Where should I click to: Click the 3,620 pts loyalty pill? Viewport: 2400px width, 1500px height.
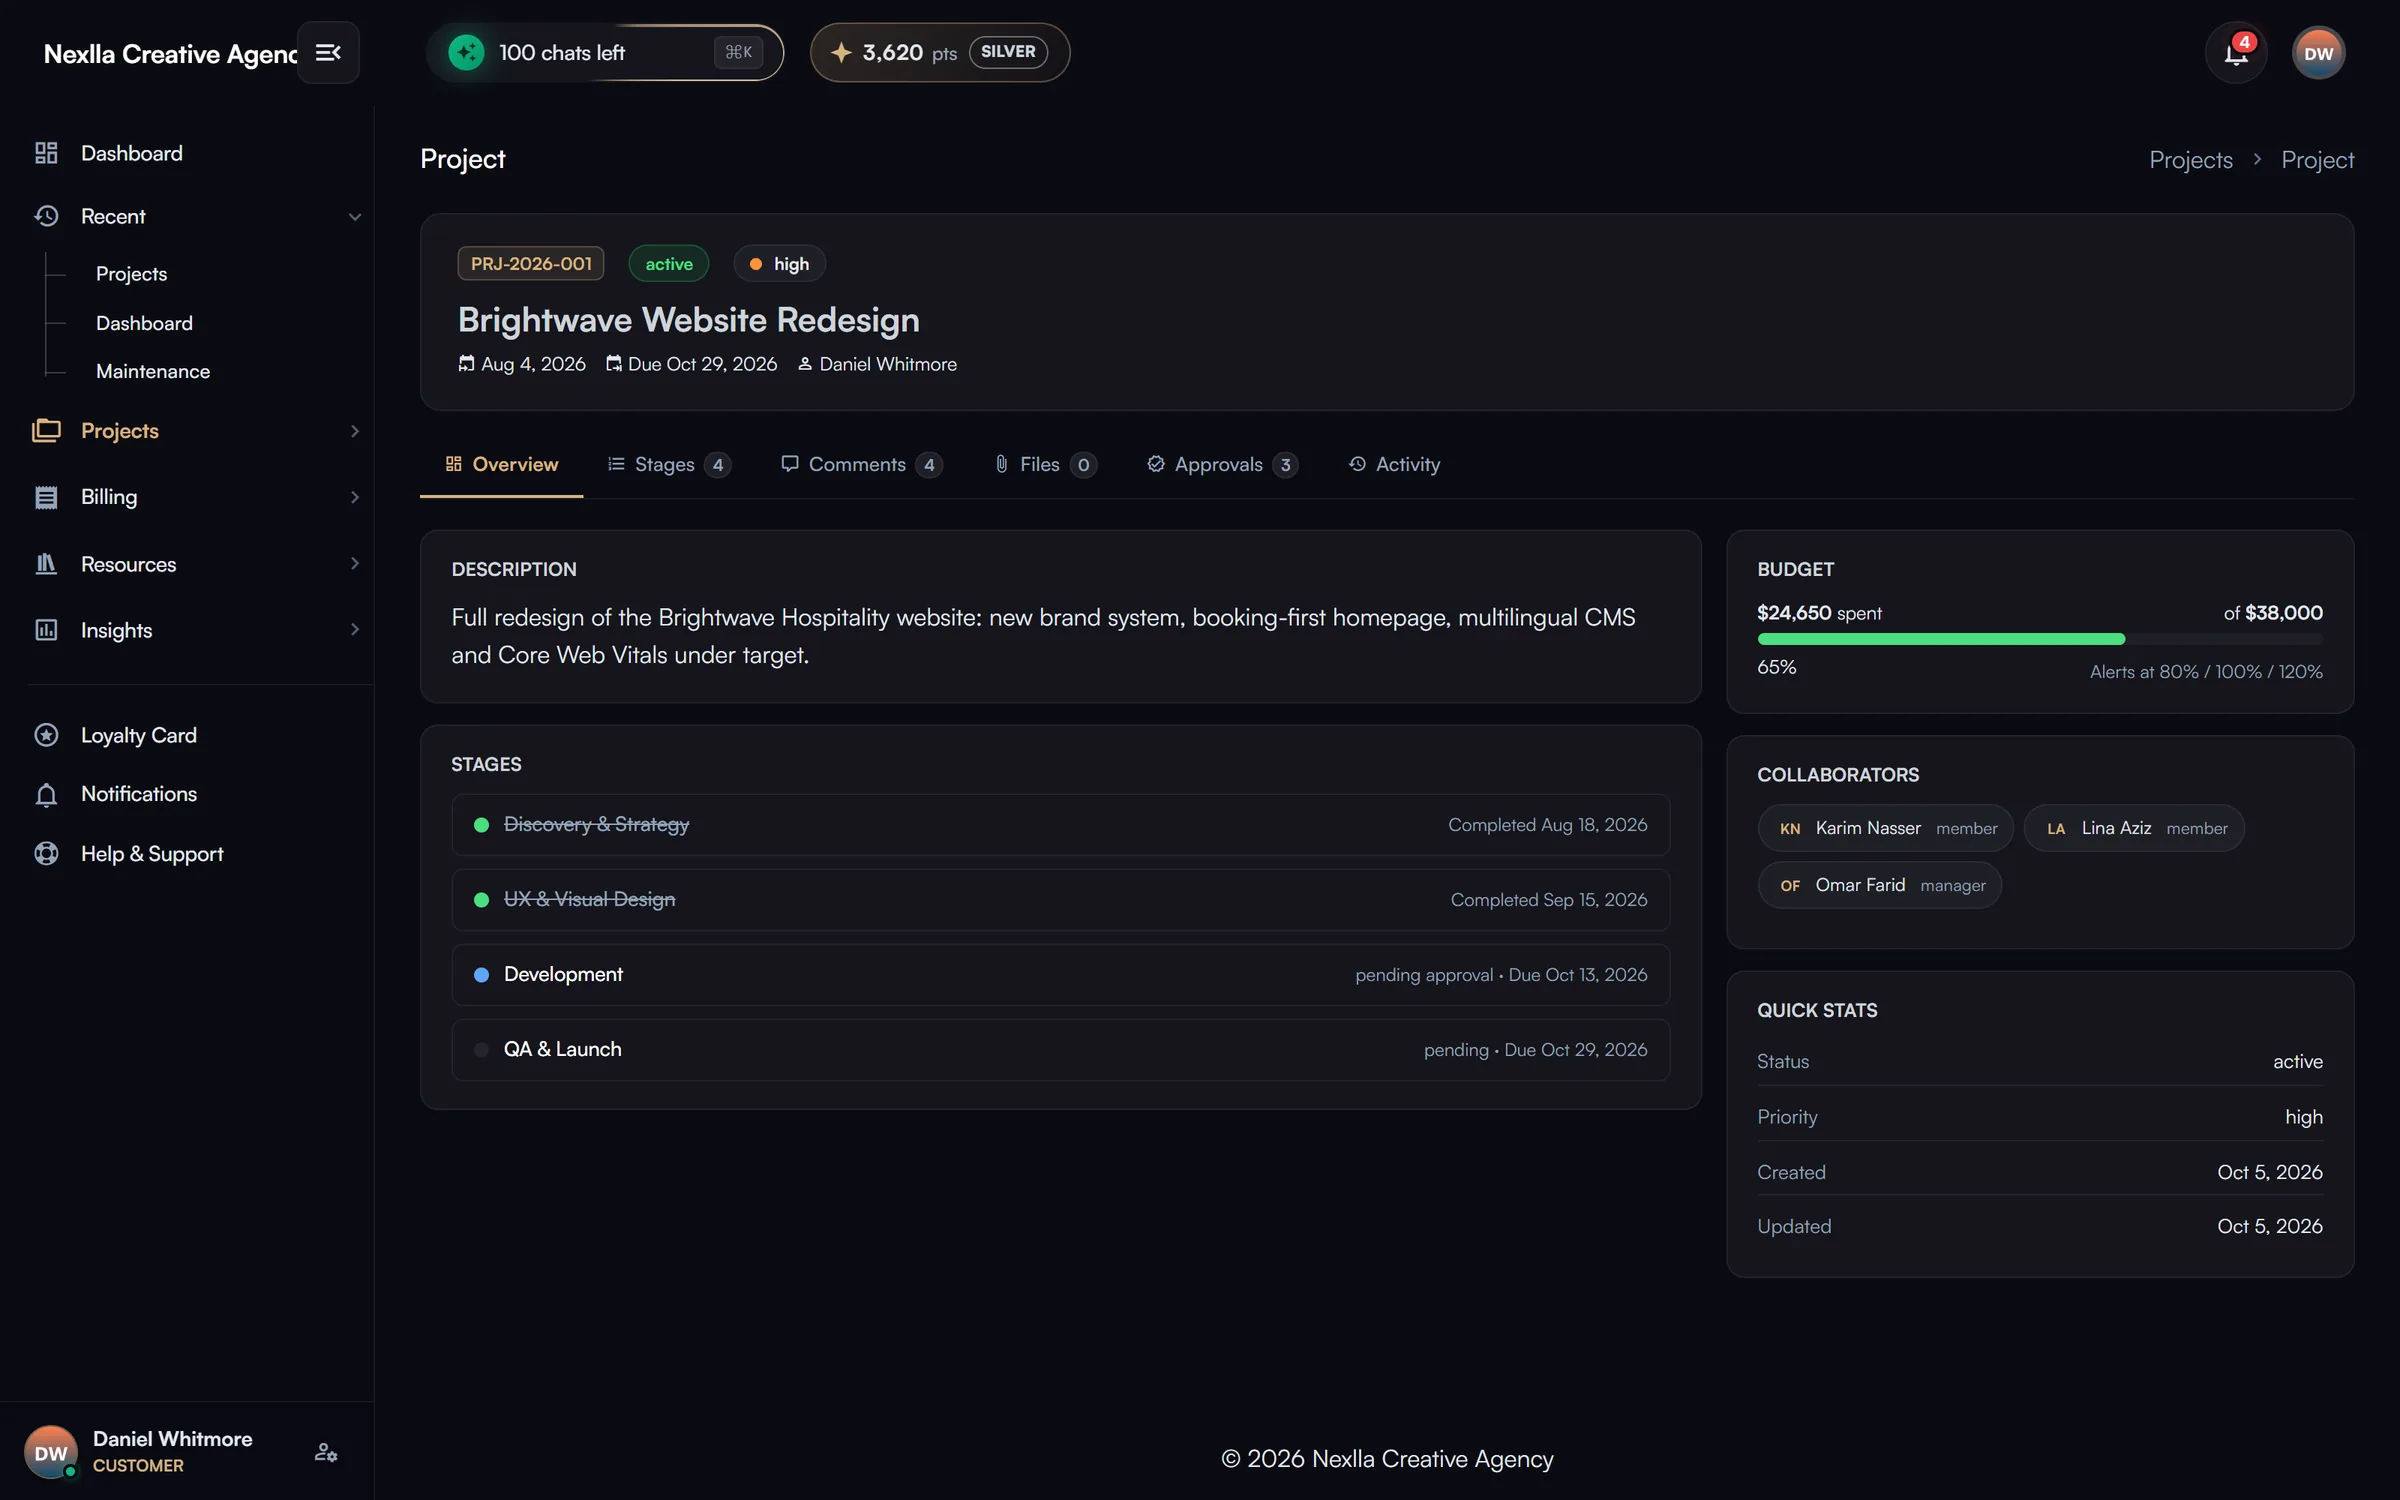tap(939, 52)
